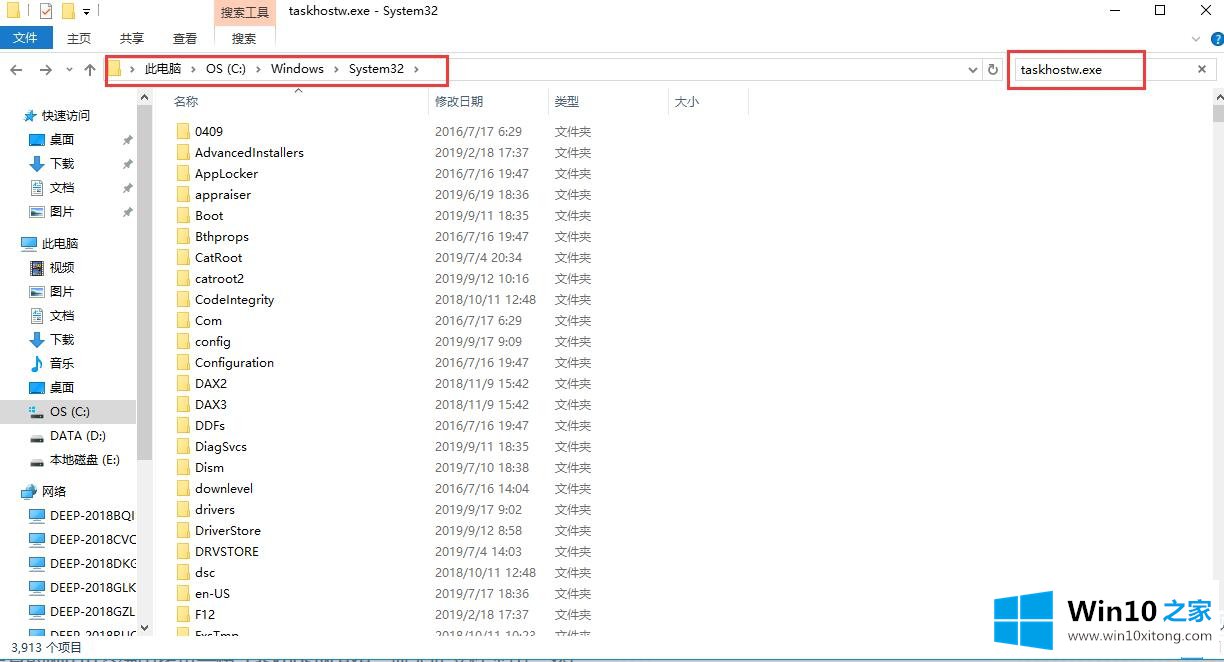Switch to the 主页 ribbon tab

[79, 38]
